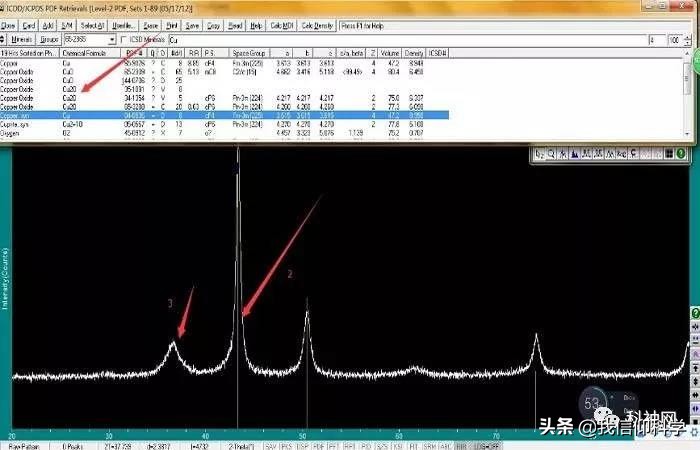
Task: Click the Save toolbar button
Action: [x=192, y=26]
